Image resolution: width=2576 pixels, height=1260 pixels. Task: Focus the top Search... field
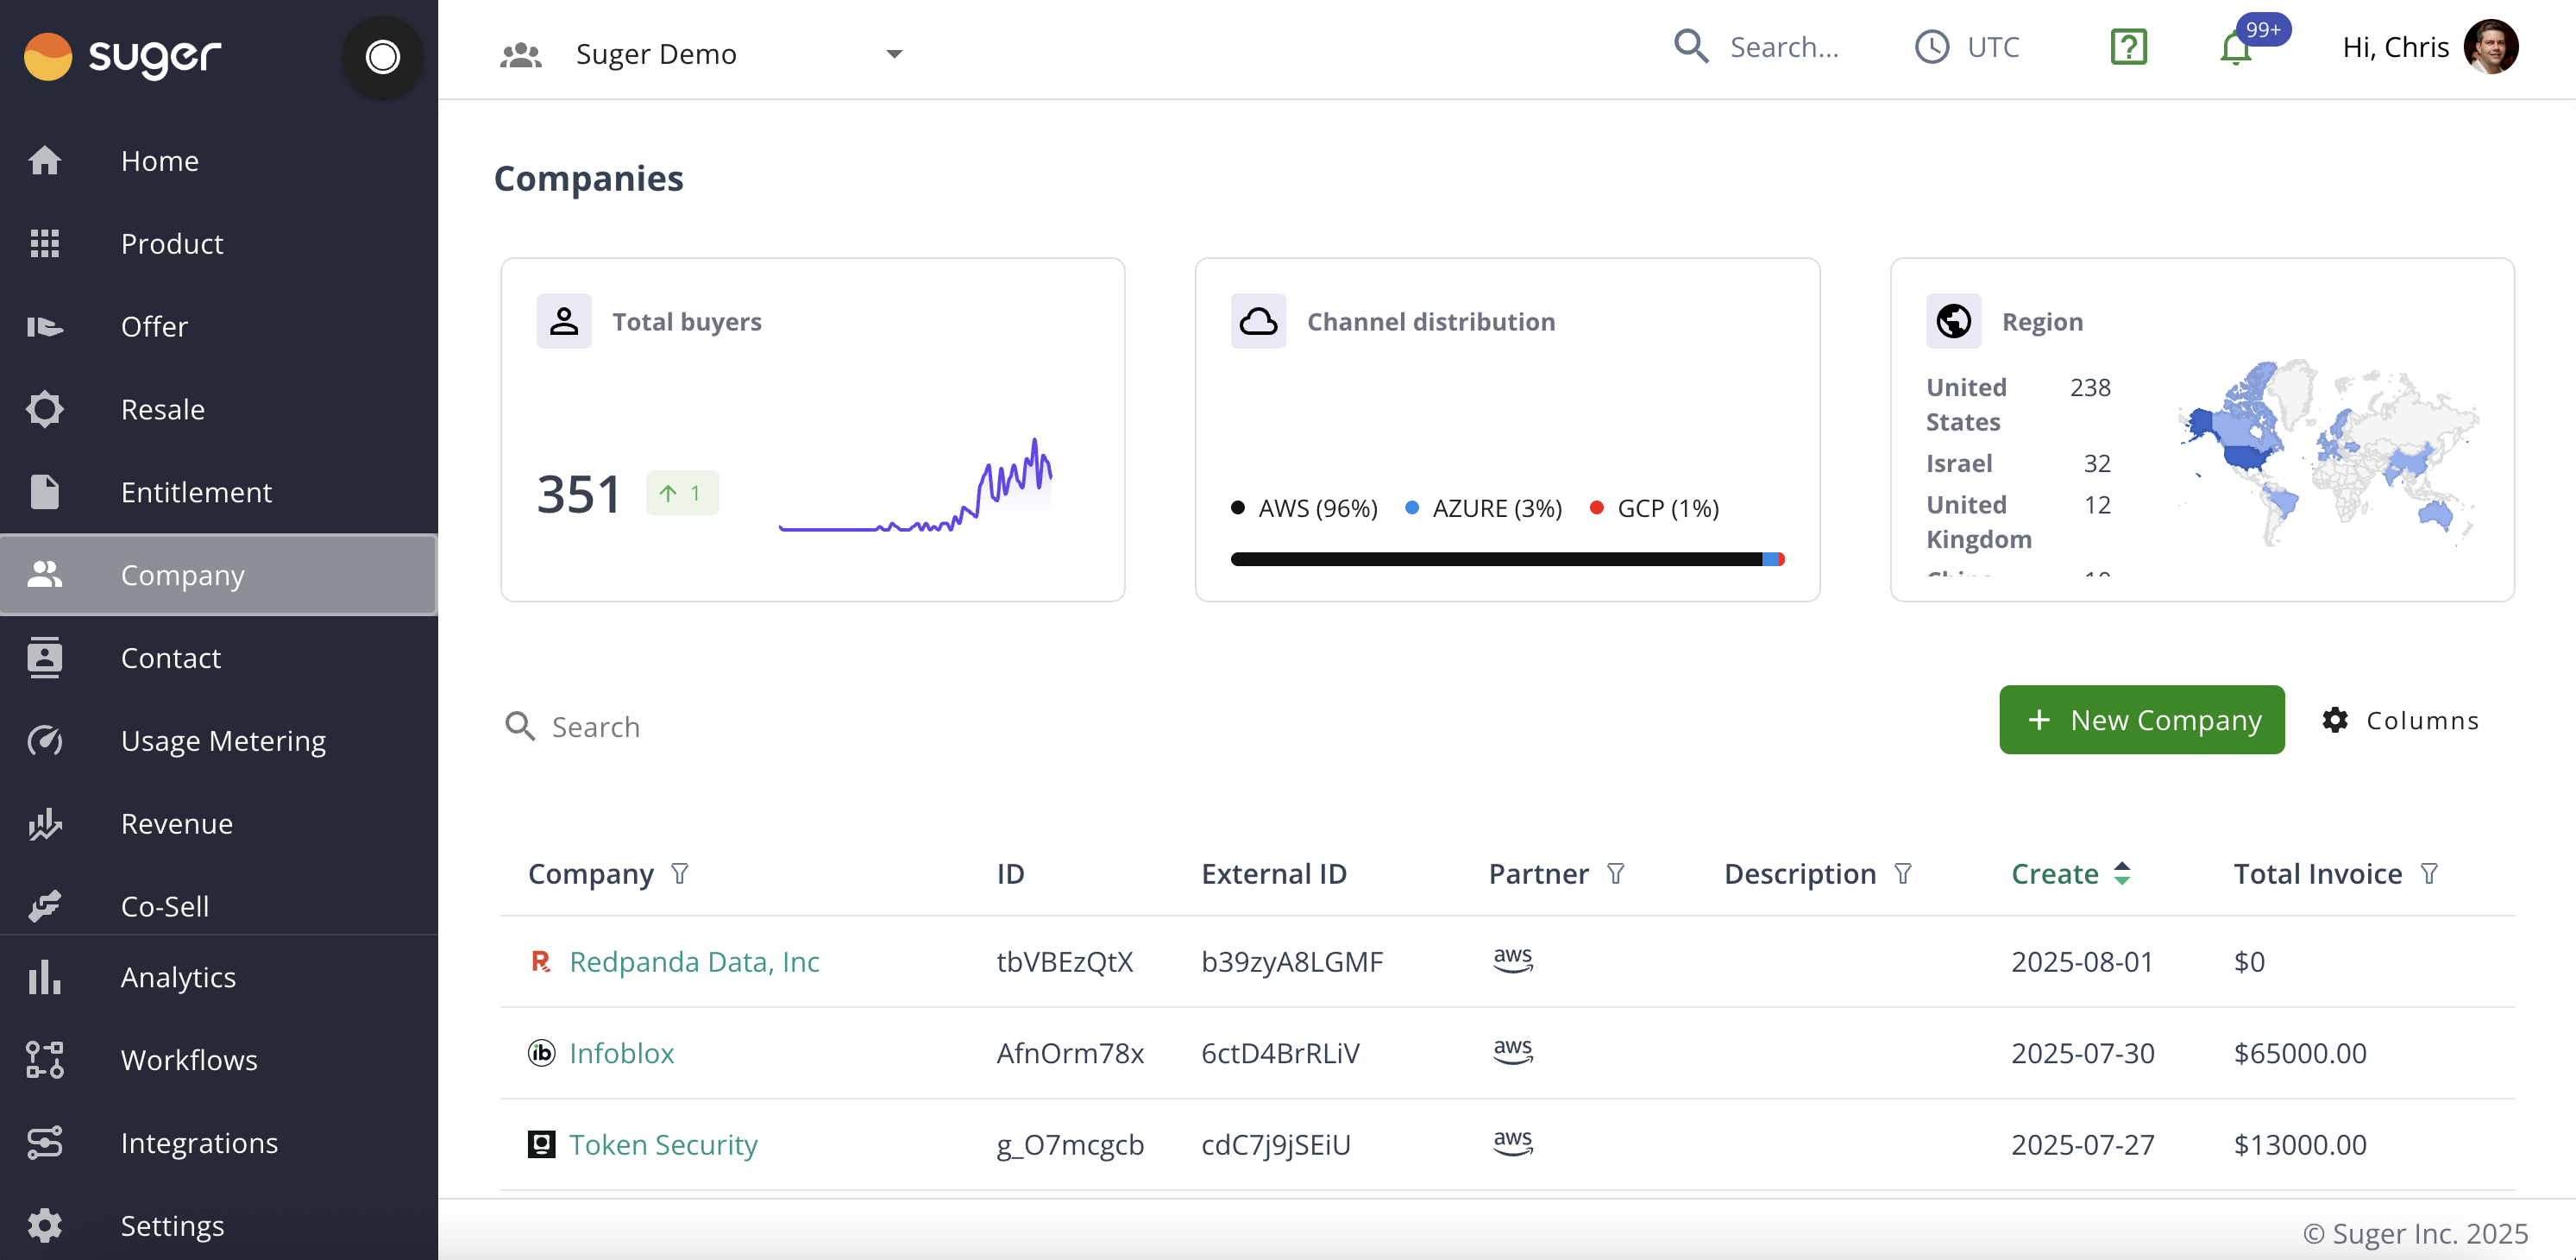tap(1785, 47)
